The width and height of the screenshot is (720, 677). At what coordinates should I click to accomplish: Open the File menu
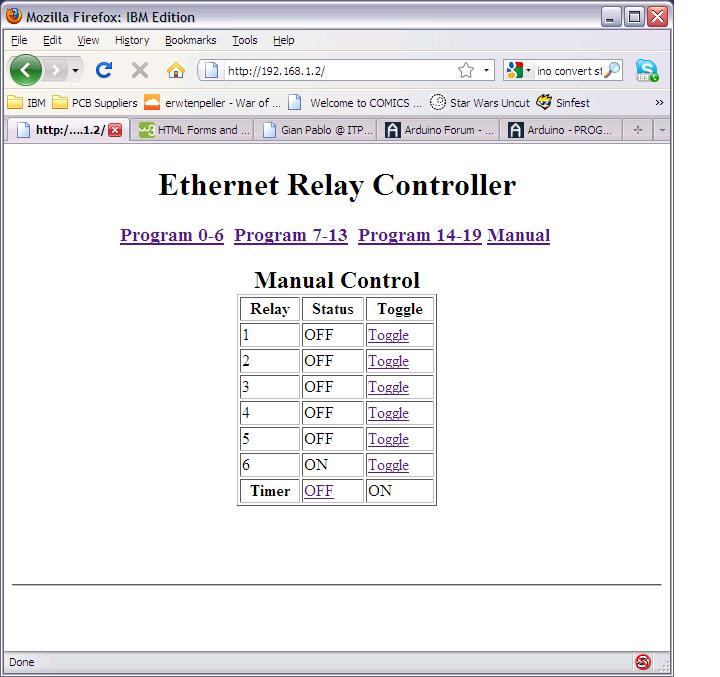click(19, 40)
